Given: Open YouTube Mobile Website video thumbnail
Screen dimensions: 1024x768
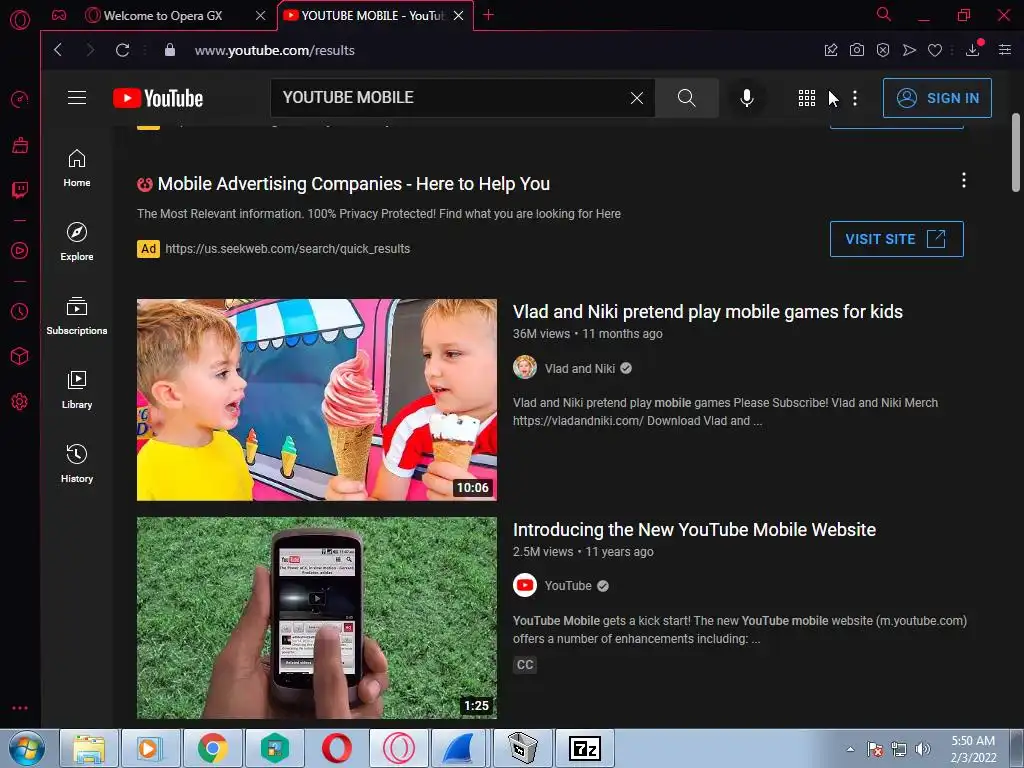Looking at the screenshot, I should click(x=317, y=618).
